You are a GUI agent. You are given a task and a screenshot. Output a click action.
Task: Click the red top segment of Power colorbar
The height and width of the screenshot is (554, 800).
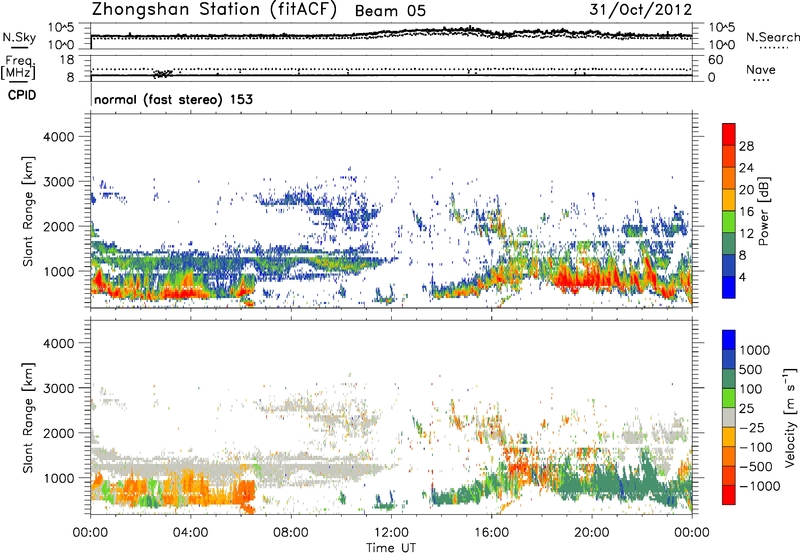point(729,134)
